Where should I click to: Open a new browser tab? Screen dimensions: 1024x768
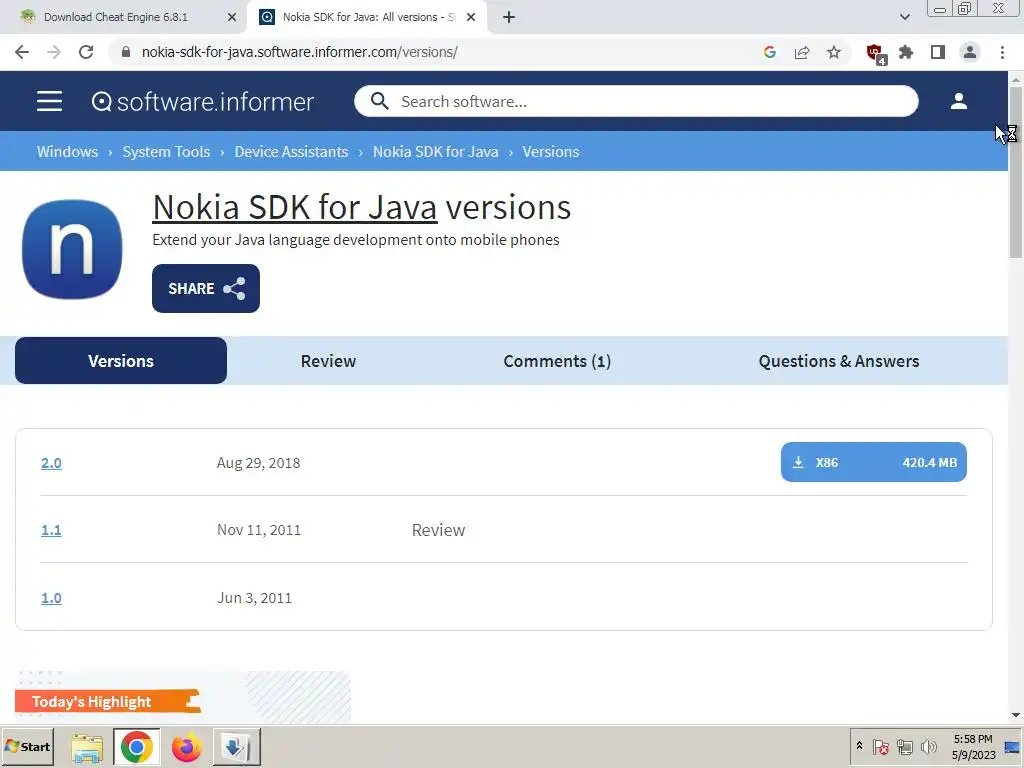509,17
